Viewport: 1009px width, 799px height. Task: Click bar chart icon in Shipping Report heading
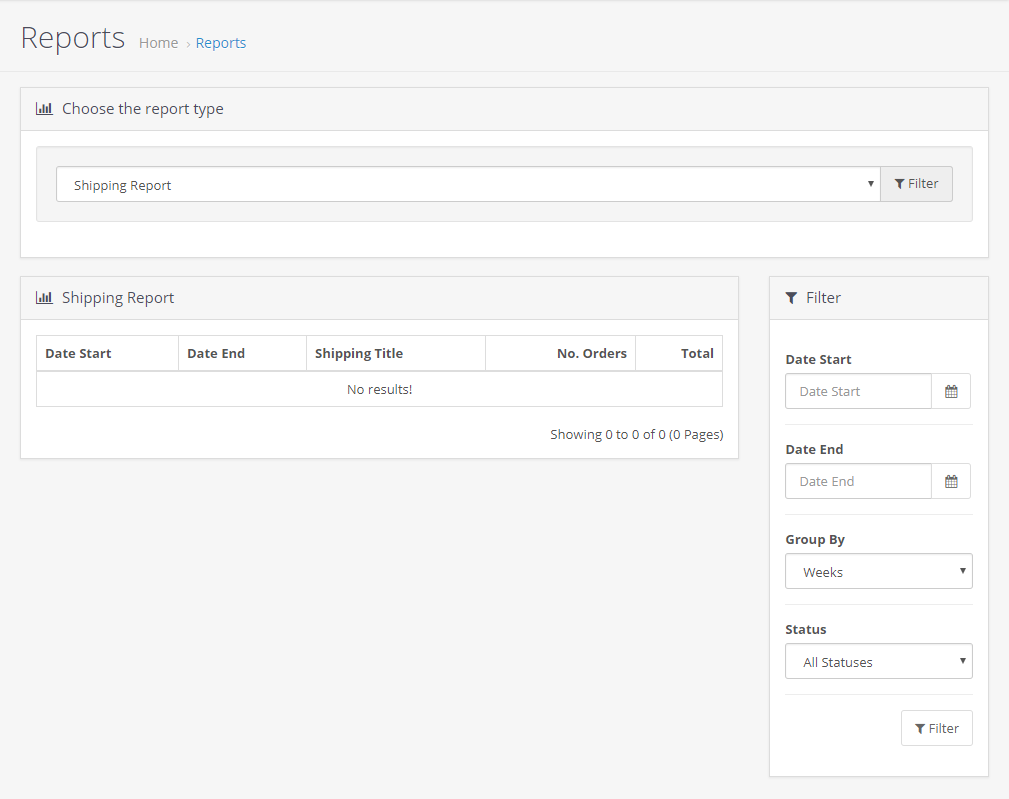[x=44, y=298]
